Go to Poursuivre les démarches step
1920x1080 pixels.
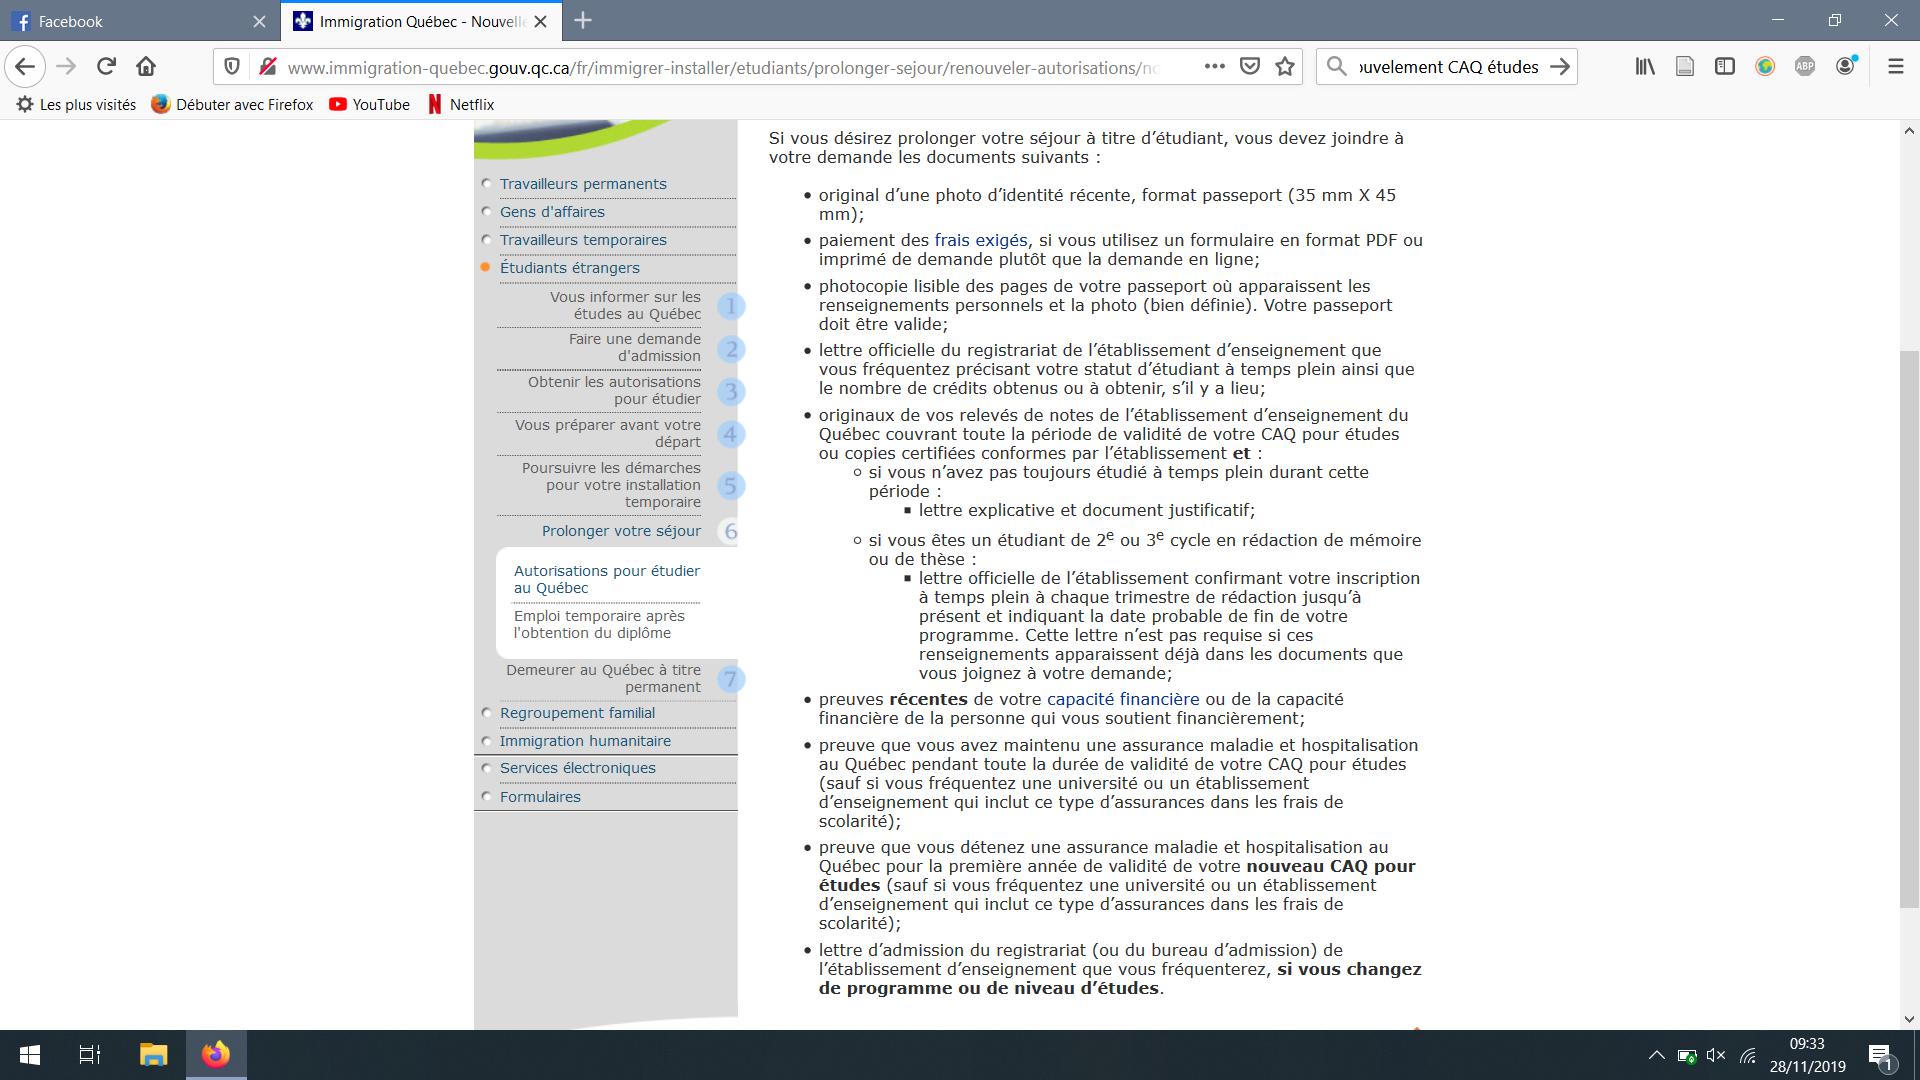point(611,485)
